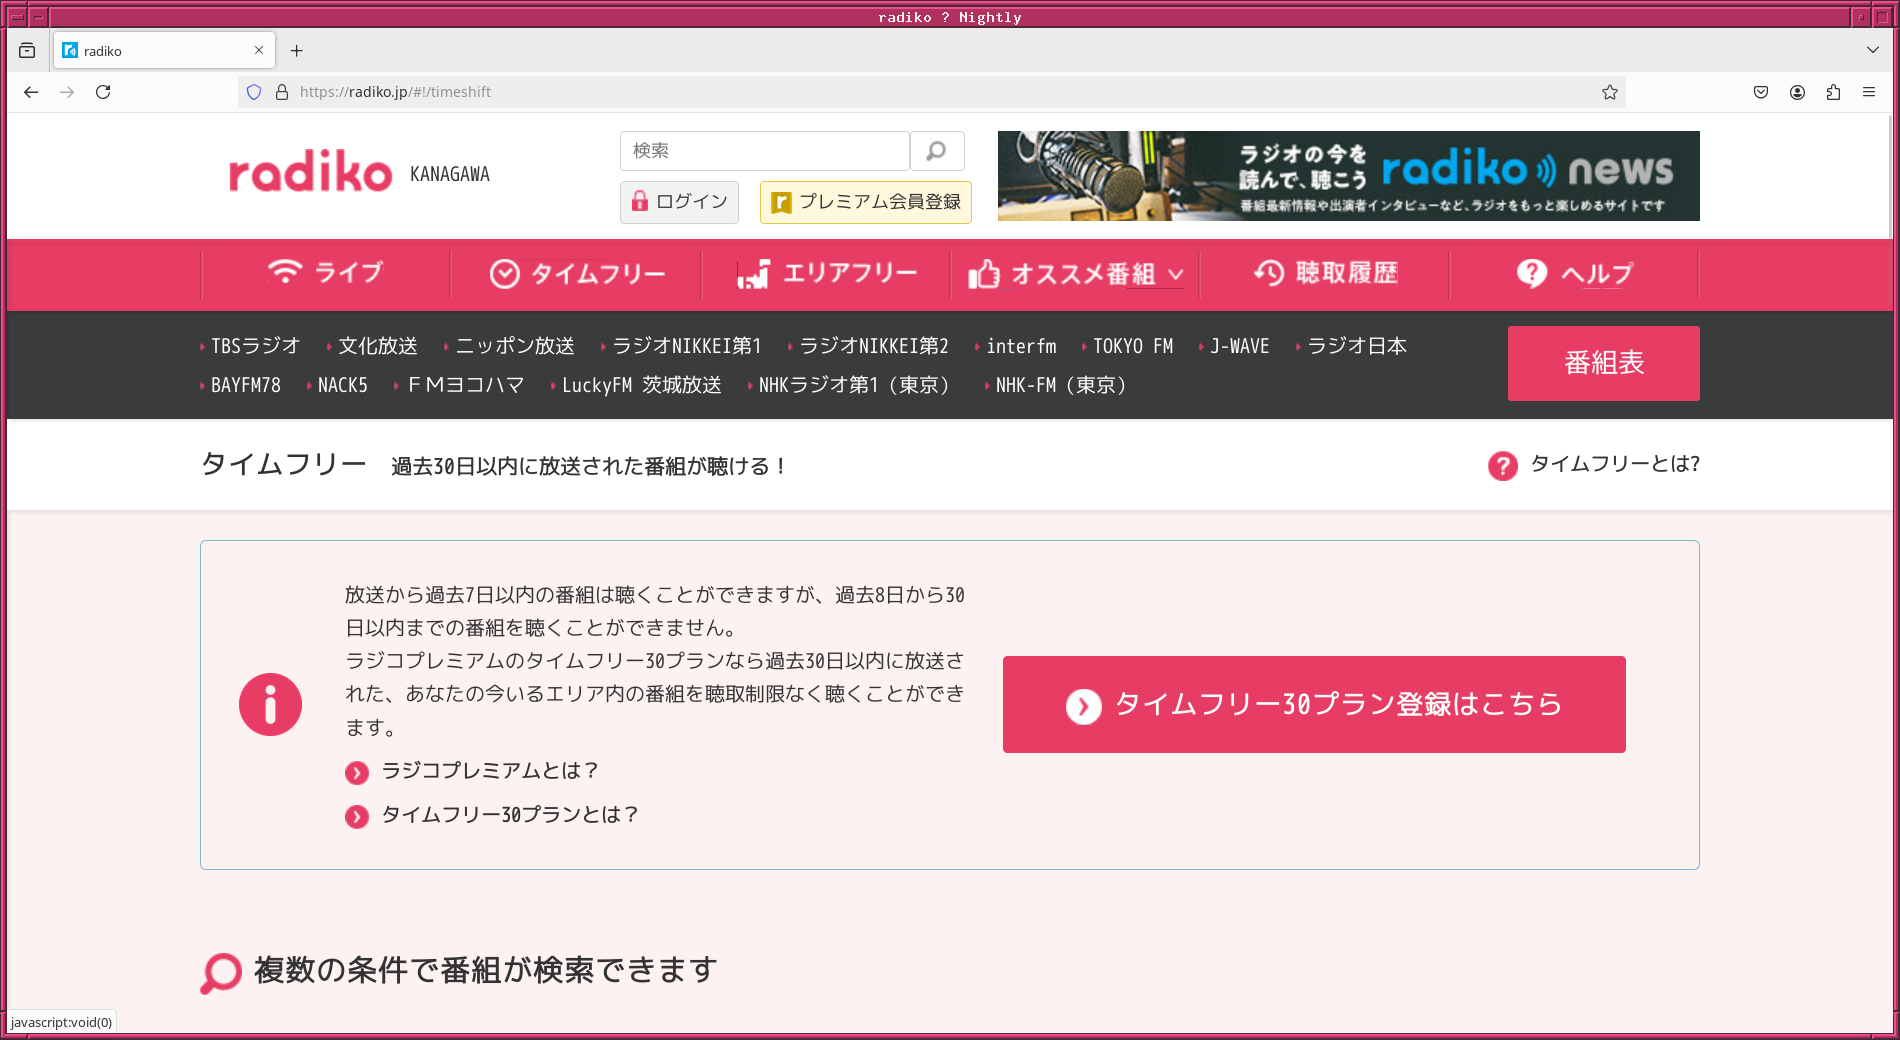
Task: Open 聴取履歴 via its history clock icon
Action: coord(1268,273)
